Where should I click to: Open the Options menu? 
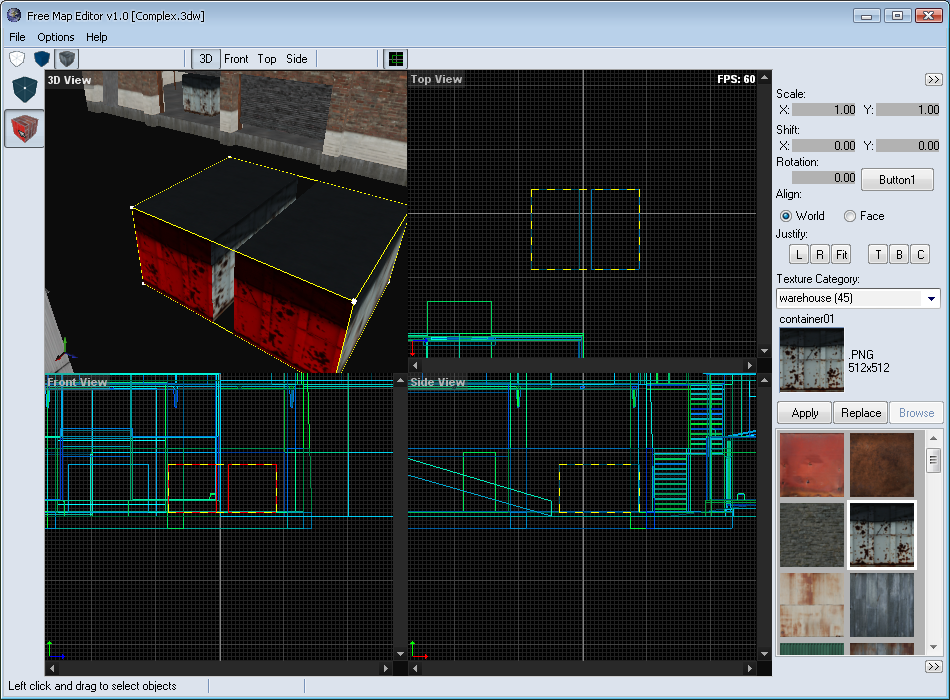56,37
